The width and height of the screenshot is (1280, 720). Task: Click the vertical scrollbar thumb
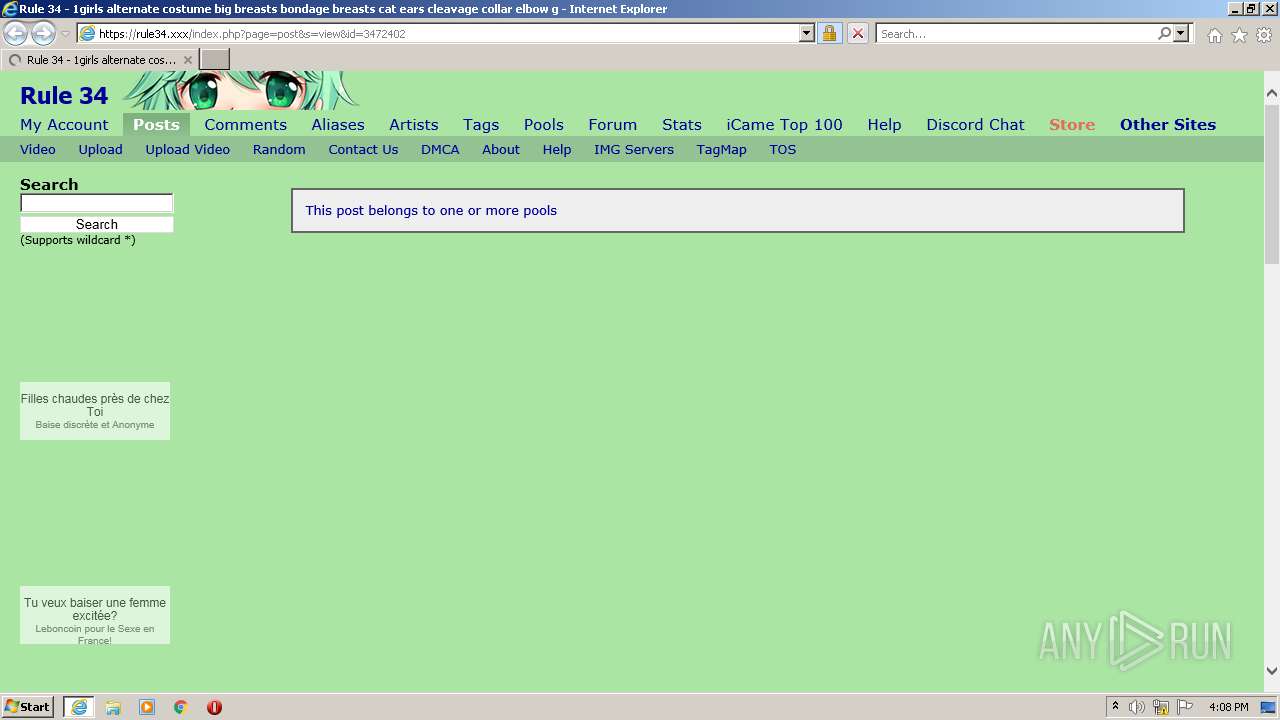tap(1272, 183)
